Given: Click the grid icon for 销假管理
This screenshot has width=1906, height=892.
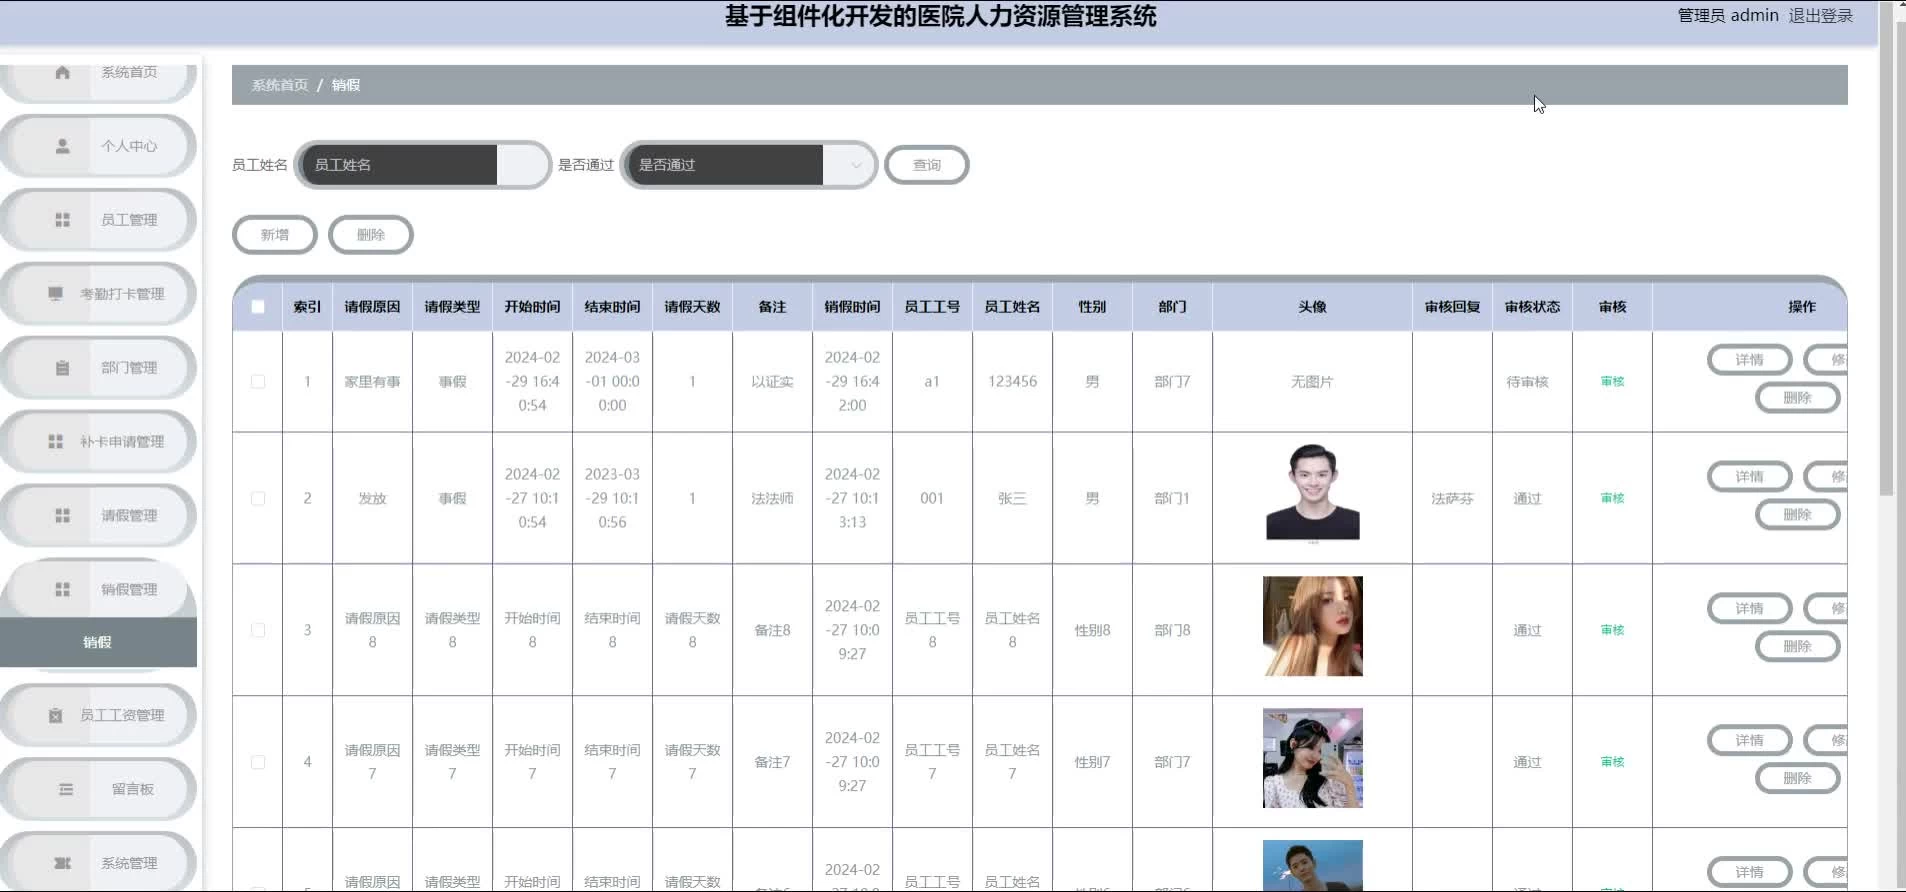Looking at the screenshot, I should [x=62, y=590].
